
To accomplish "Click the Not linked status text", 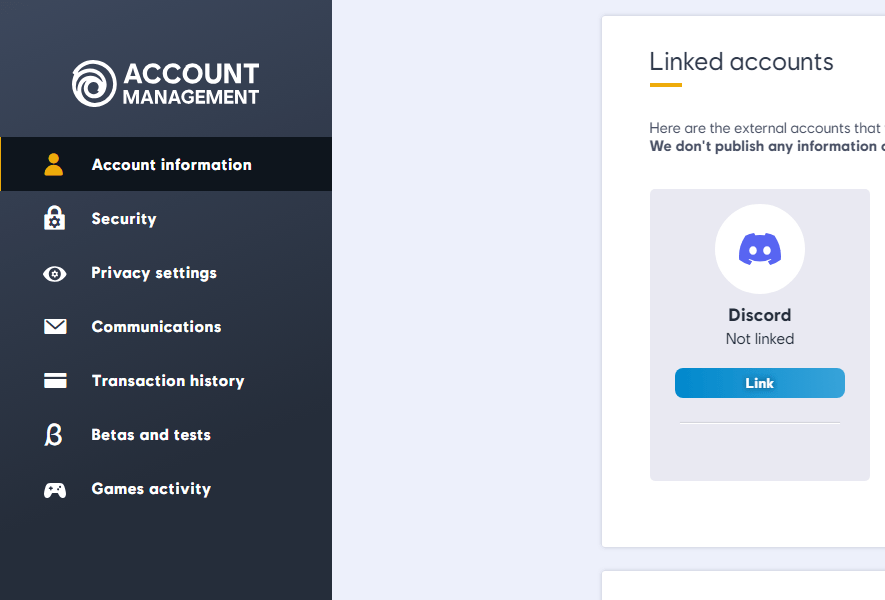I will pos(760,339).
